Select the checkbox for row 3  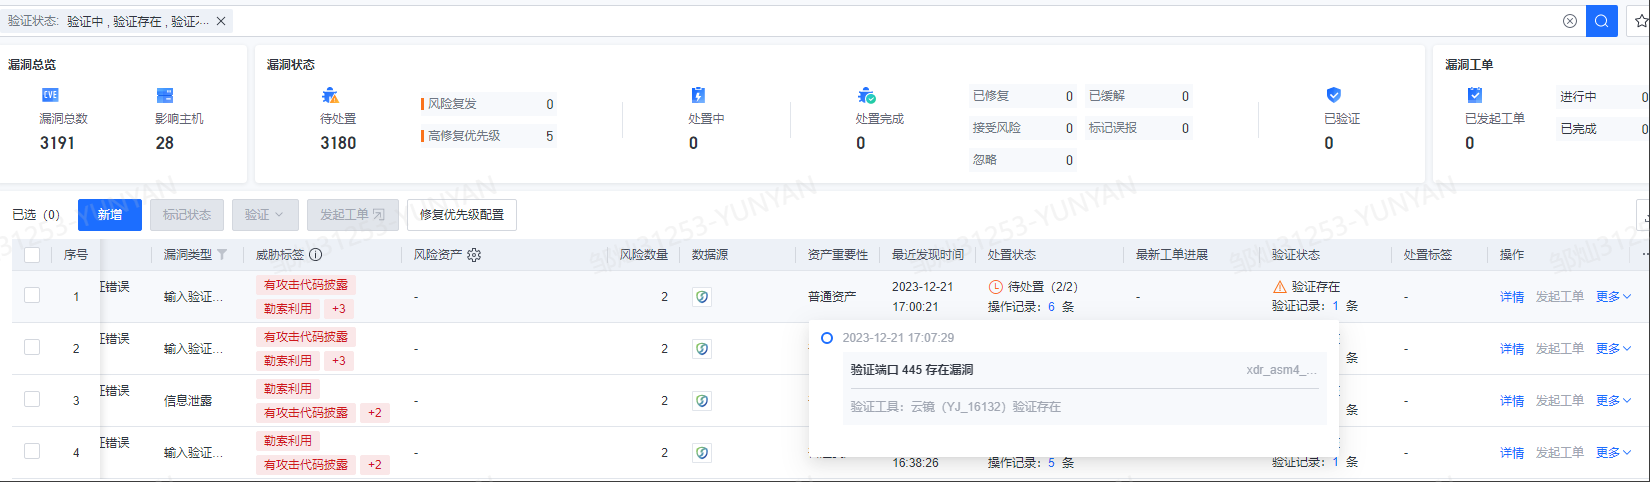point(32,400)
